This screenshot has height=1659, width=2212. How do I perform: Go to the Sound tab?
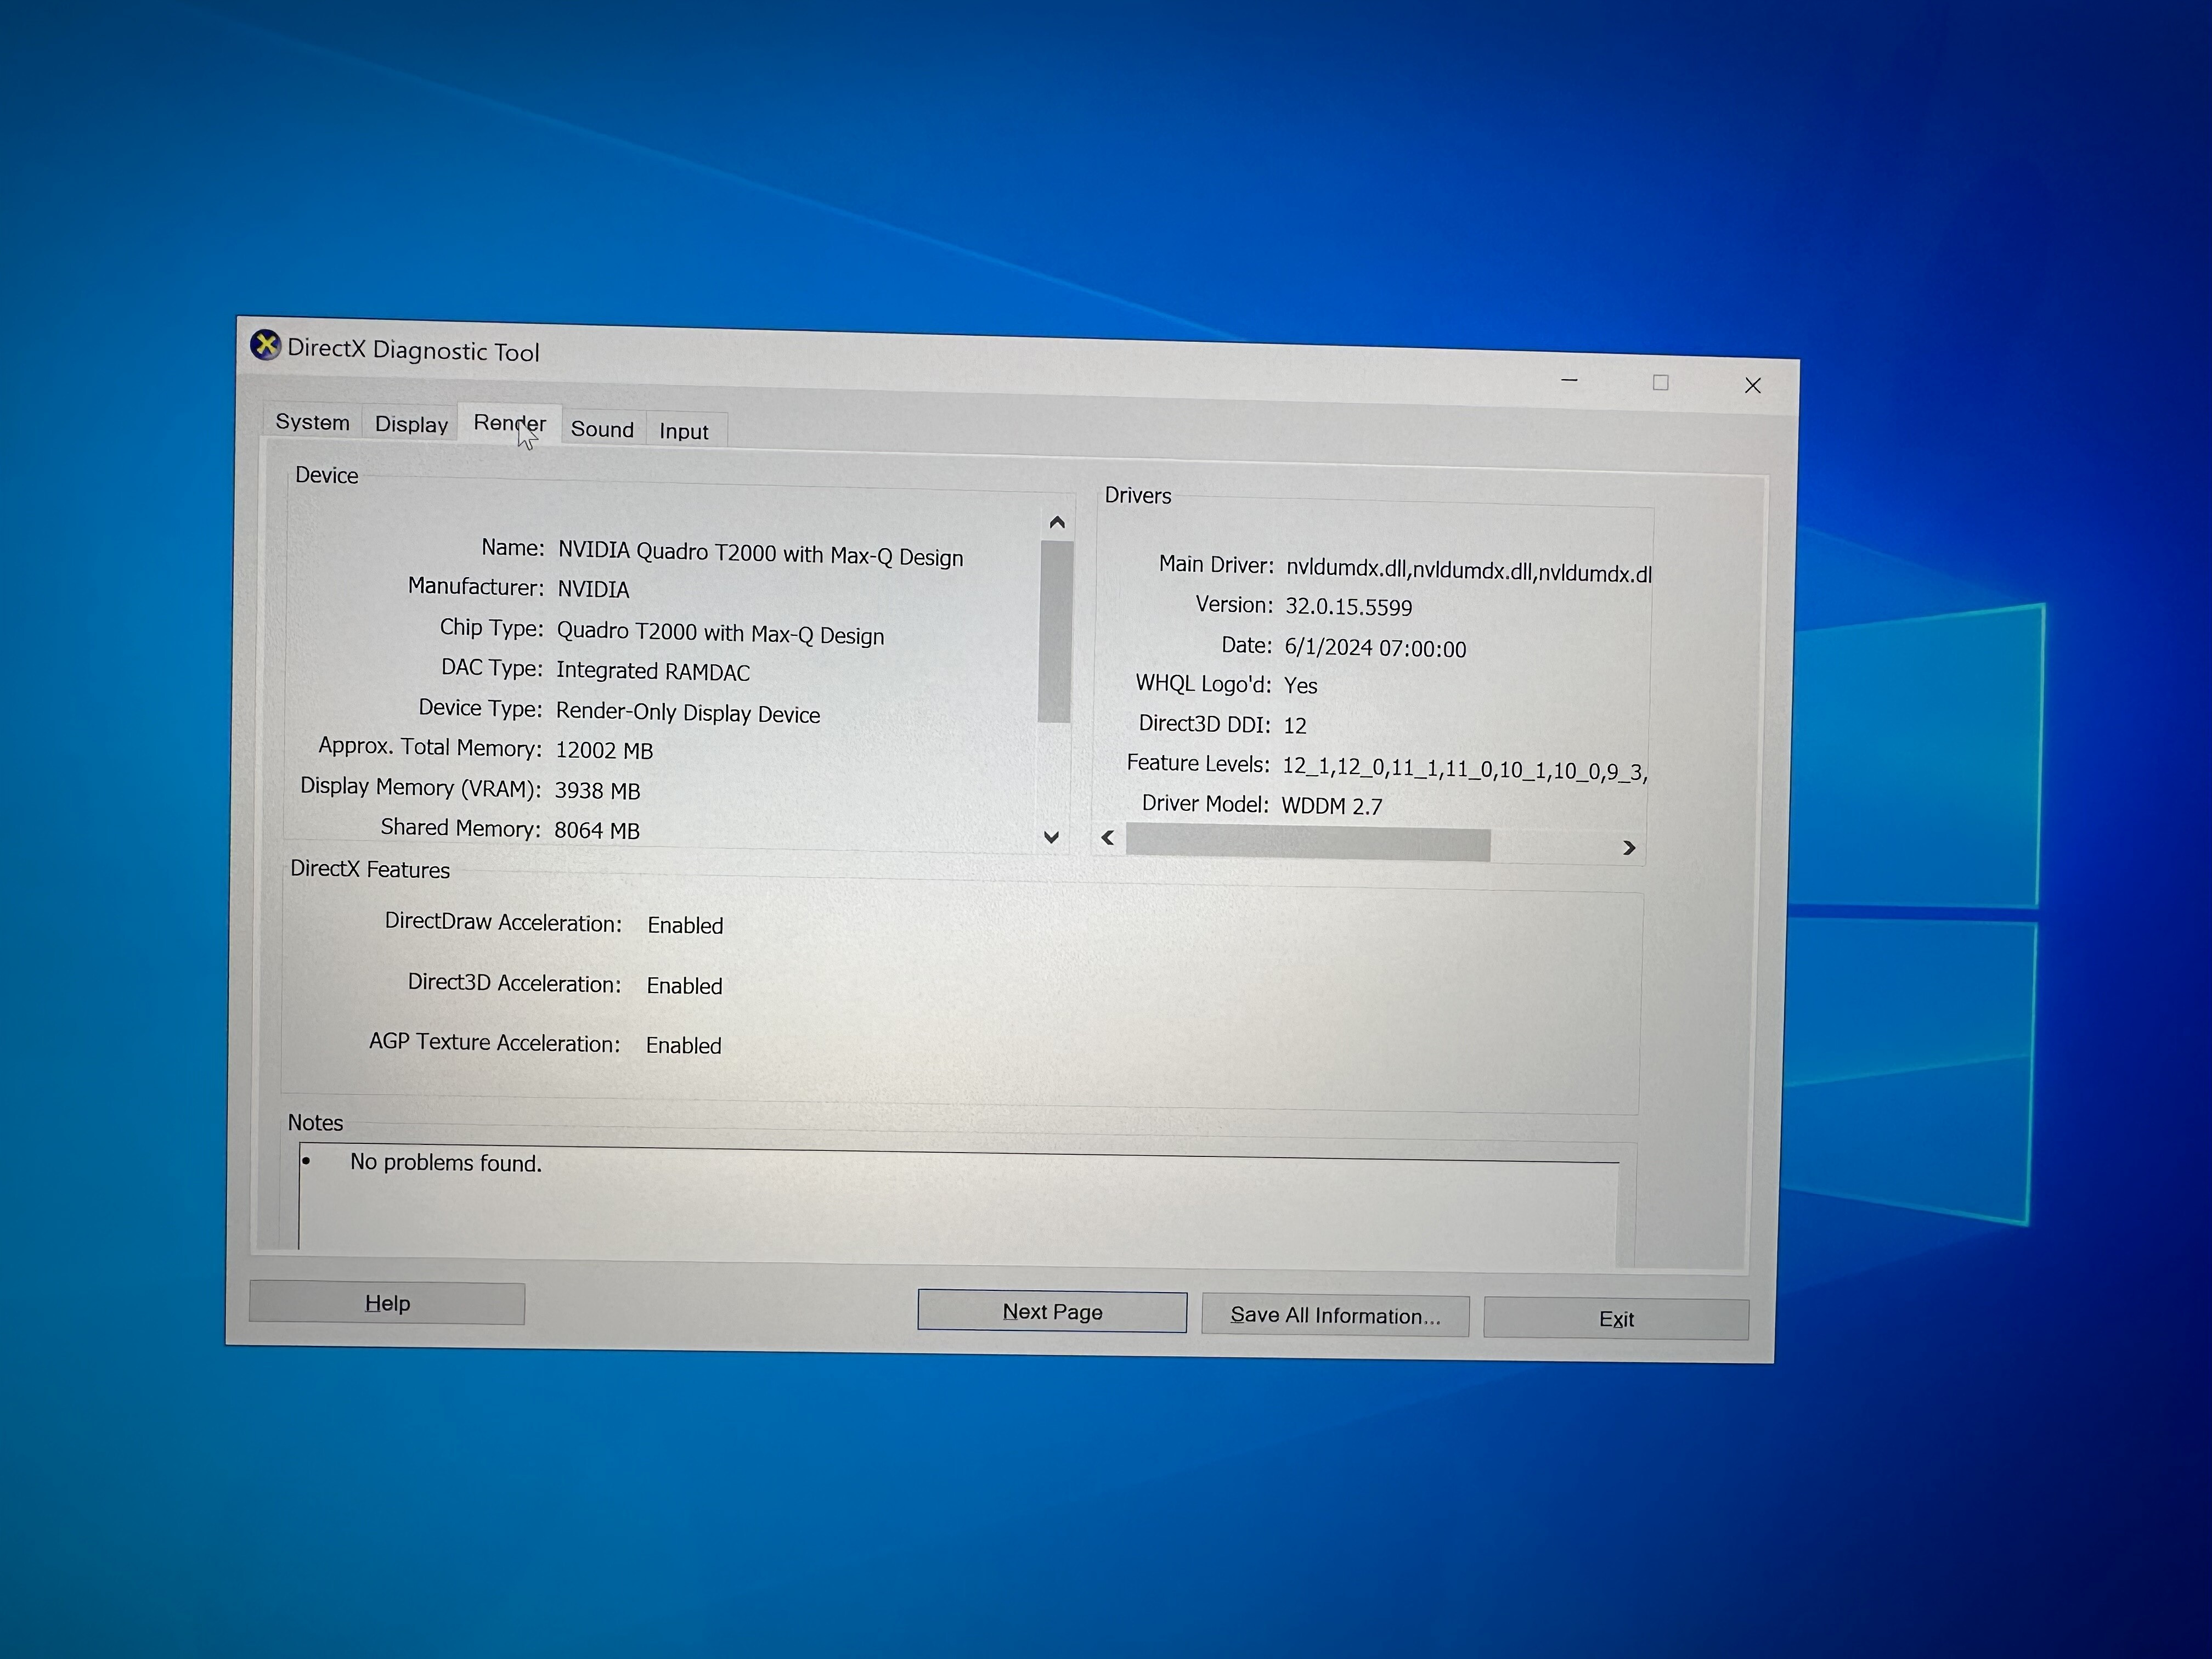tap(602, 429)
